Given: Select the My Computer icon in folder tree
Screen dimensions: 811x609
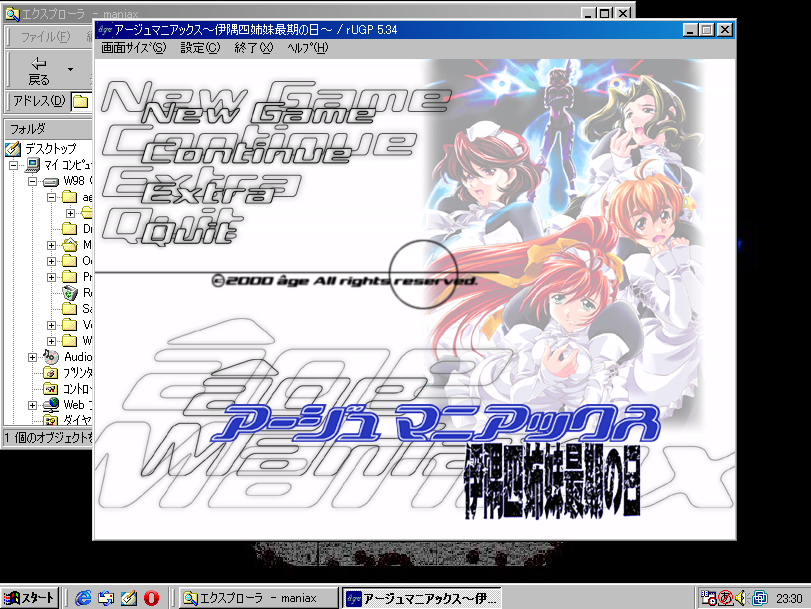Looking at the screenshot, I should tap(32, 165).
